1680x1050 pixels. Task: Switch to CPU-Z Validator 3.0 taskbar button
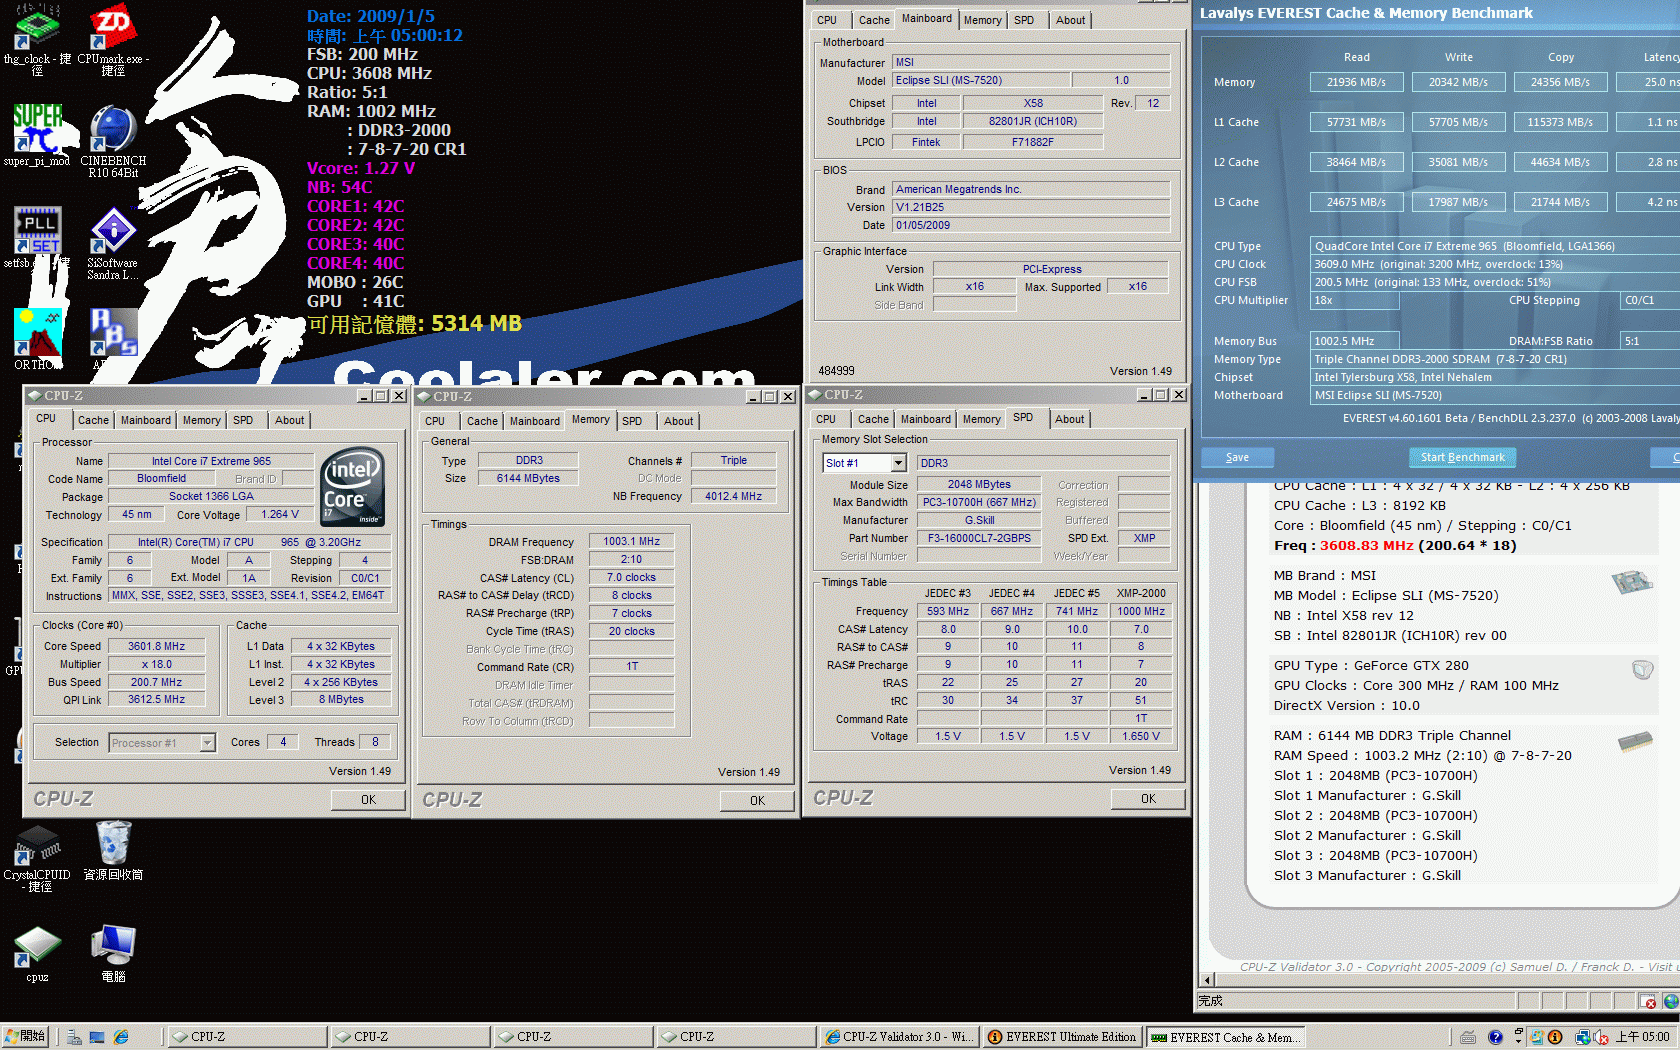[x=898, y=1037]
